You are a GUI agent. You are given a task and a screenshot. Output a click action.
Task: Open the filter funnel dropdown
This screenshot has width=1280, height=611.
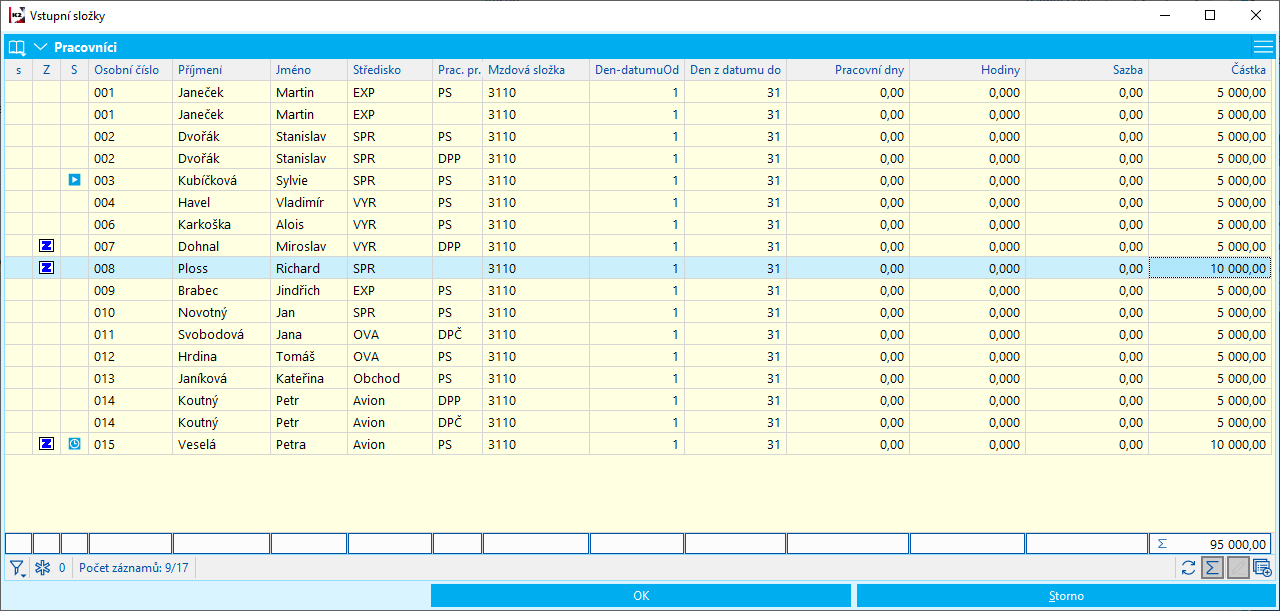click(18, 568)
